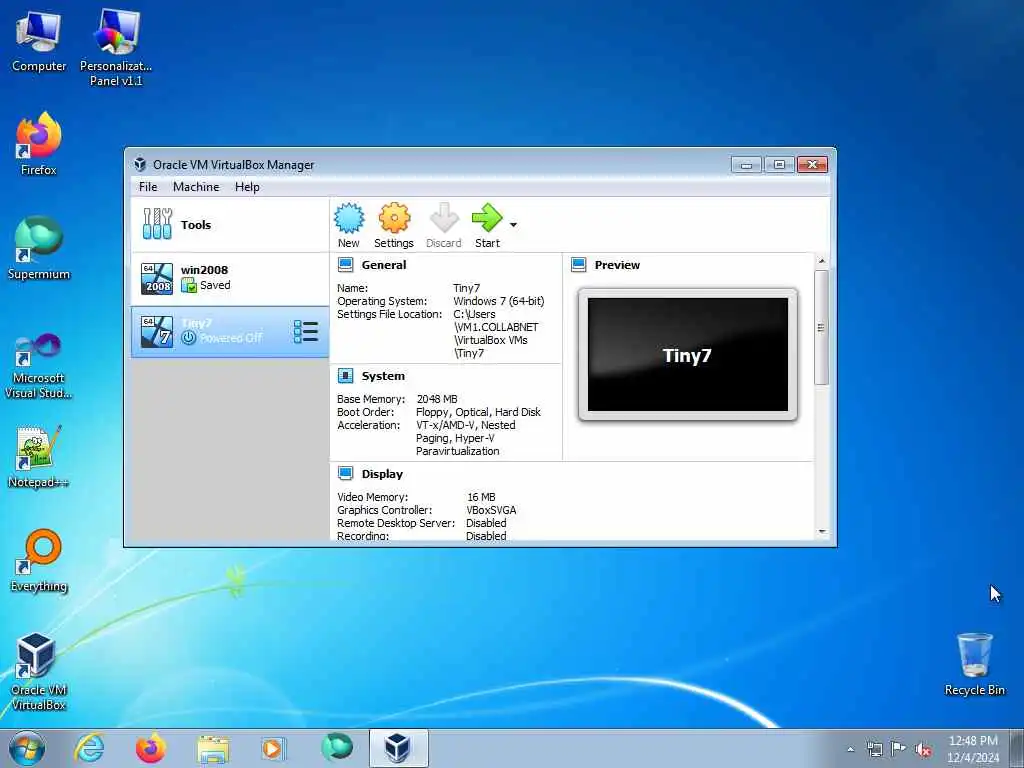The height and width of the screenshot is (768, 1024).
Task: Open the Tiny7 machine tools menu icon
Action: (306, 332)
